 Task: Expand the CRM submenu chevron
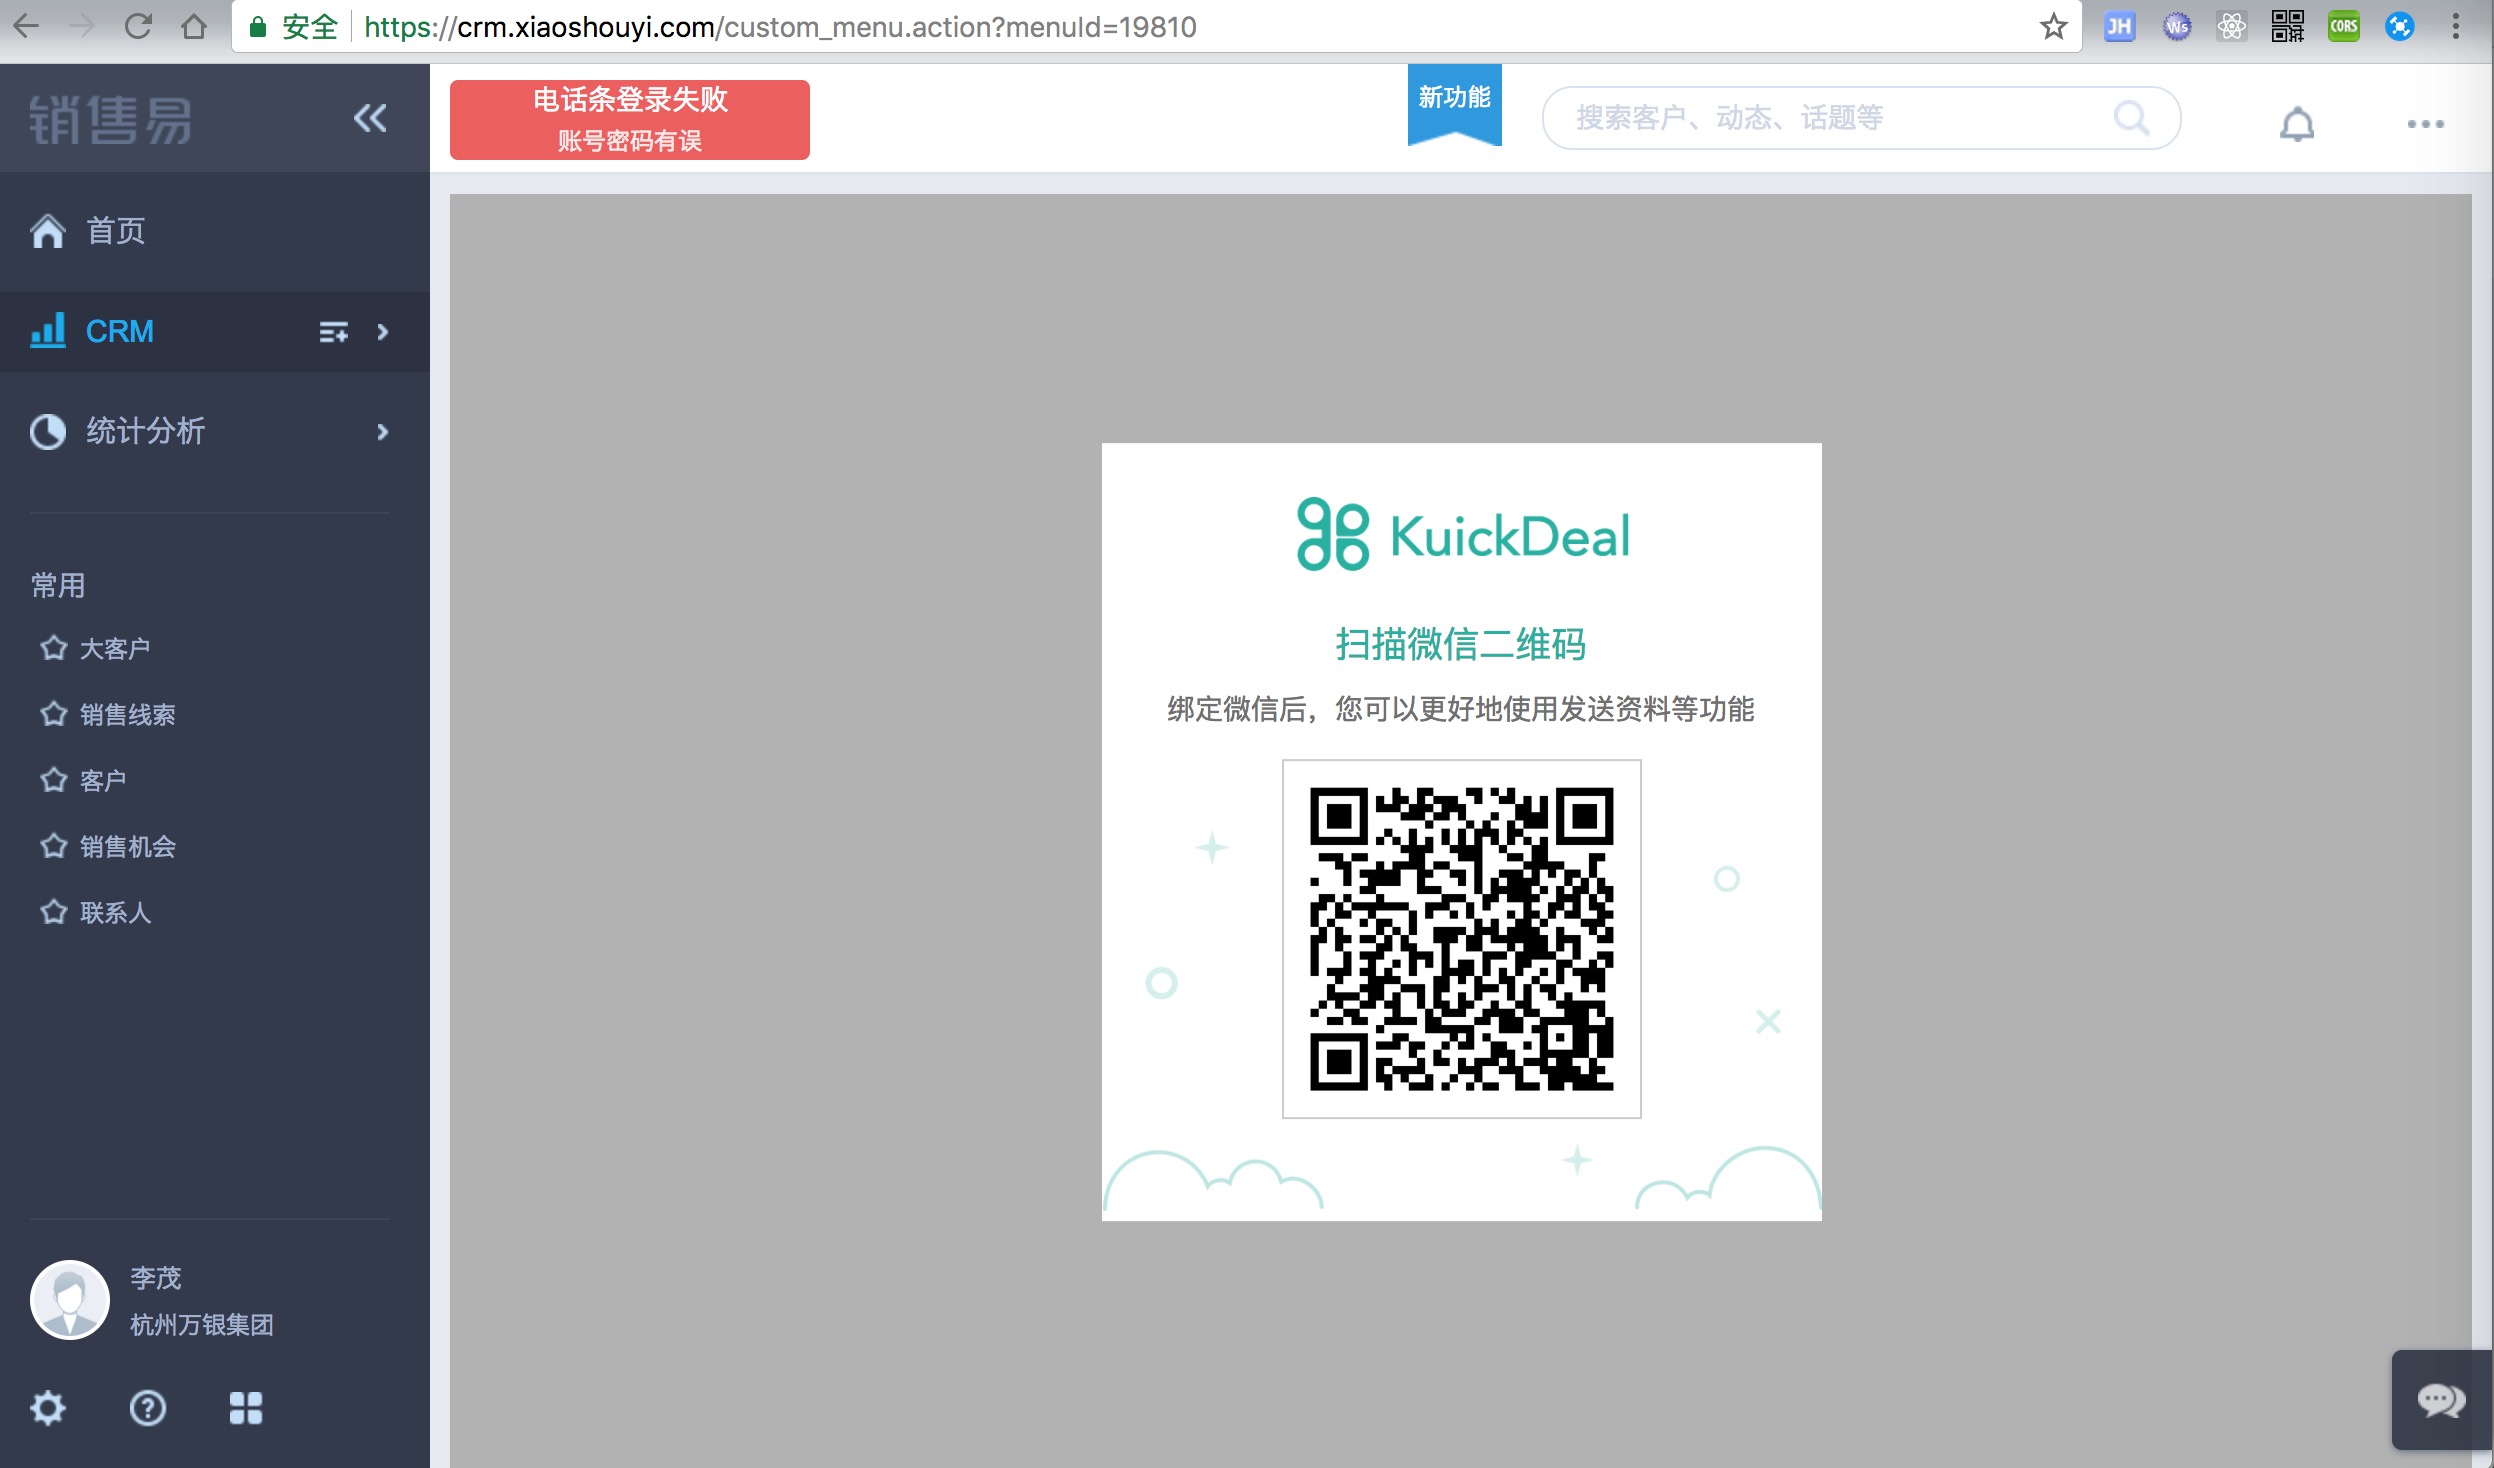(382, 332)
